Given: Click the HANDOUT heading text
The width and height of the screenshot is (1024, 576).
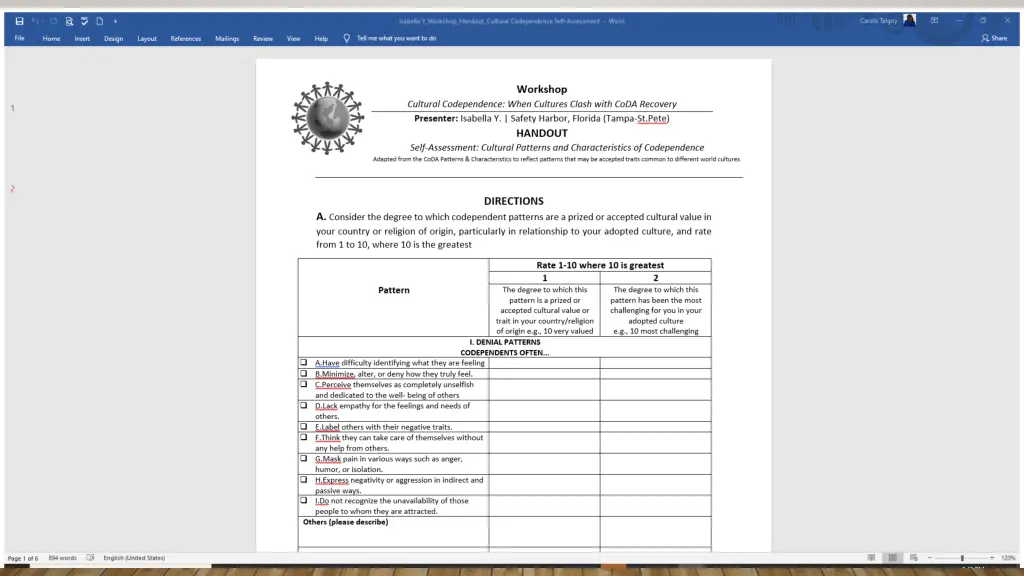Looking at the screenshot, I should [541, 133].
